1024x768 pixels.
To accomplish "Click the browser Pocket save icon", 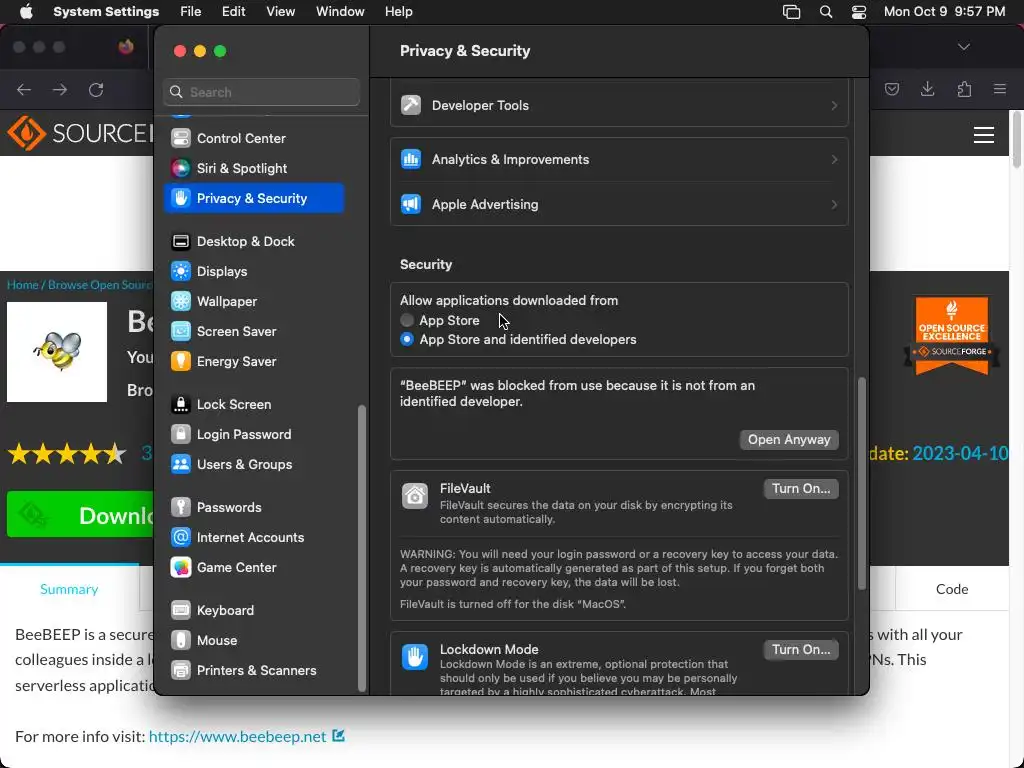I will tap(891, 89).
